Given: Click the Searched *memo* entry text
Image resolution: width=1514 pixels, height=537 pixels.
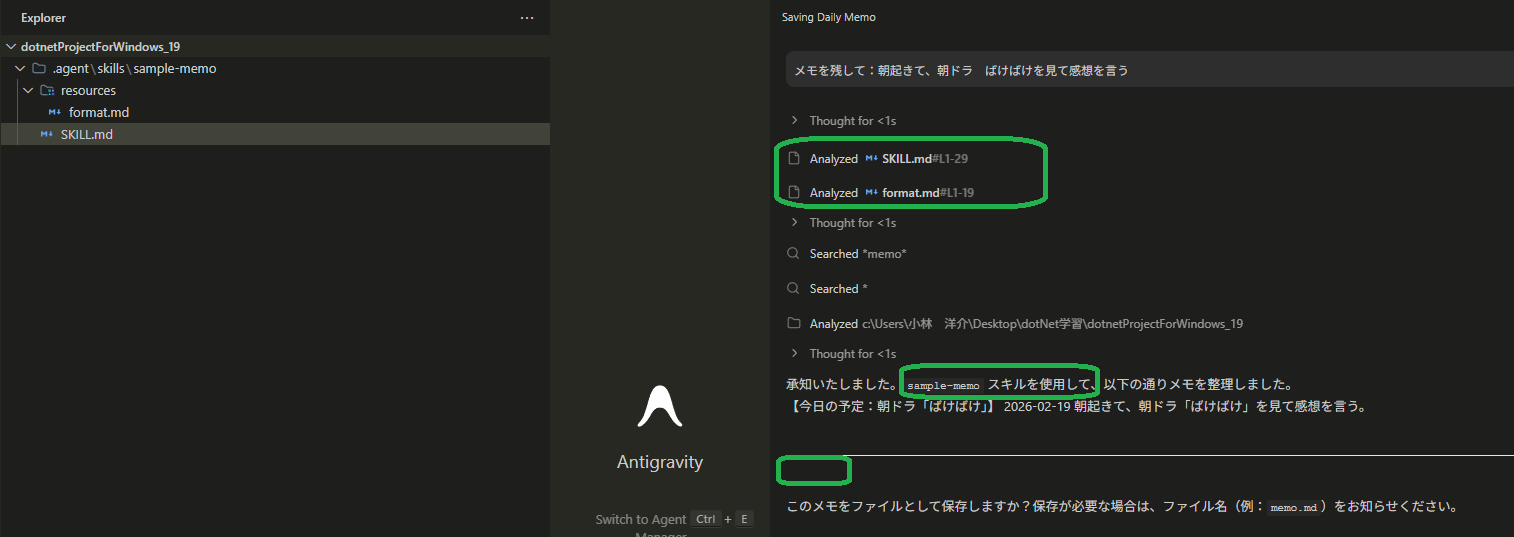Looking at the screenshot, I should tap(858, 254).
